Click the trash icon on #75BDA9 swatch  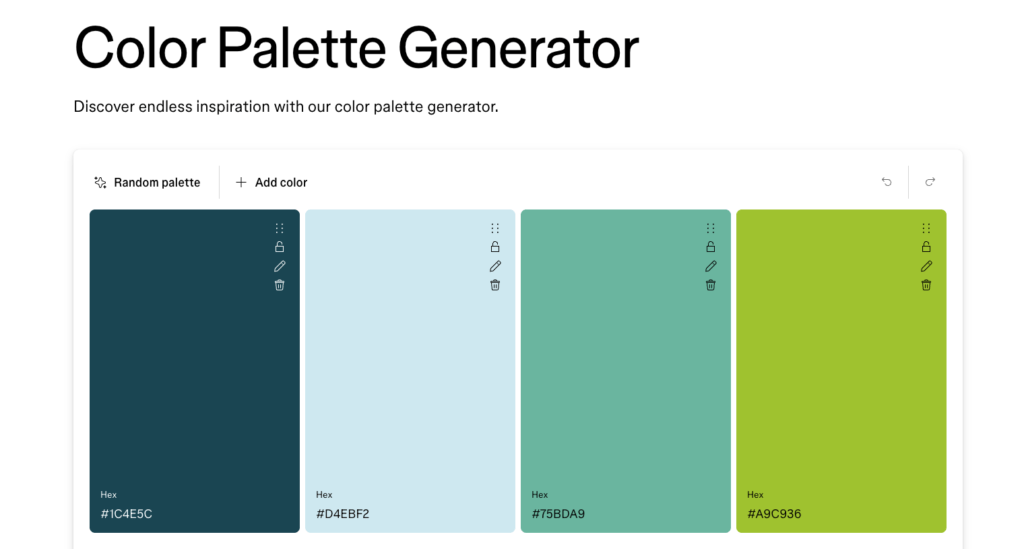click(711, 285)
